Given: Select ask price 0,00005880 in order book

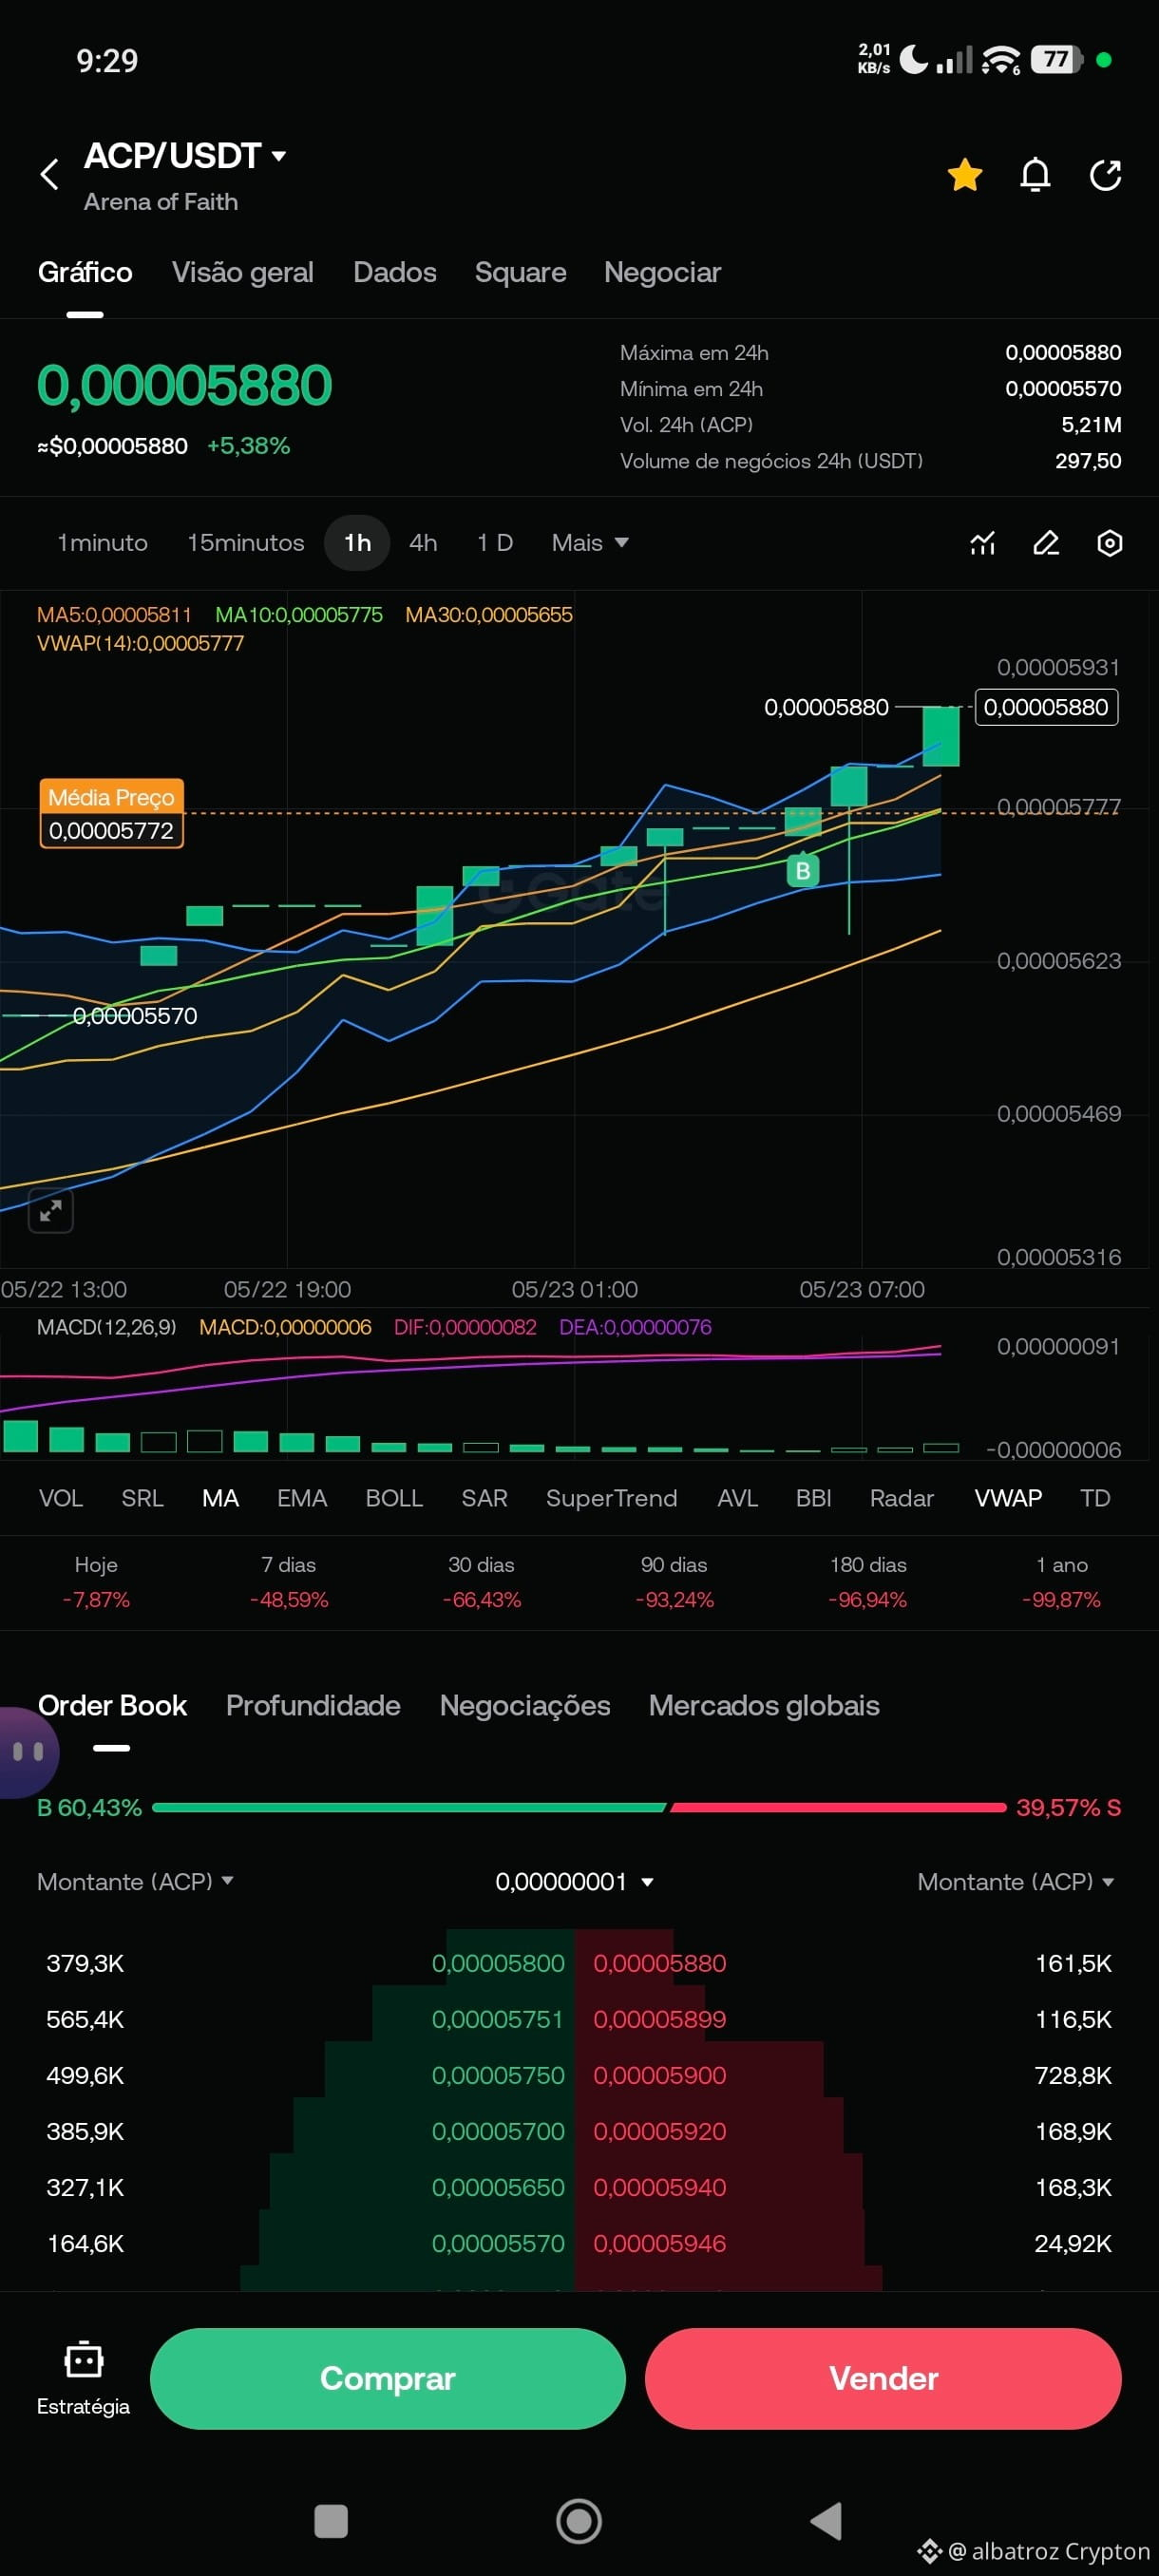Looking at the screenshot, I should pos(660,1963).
